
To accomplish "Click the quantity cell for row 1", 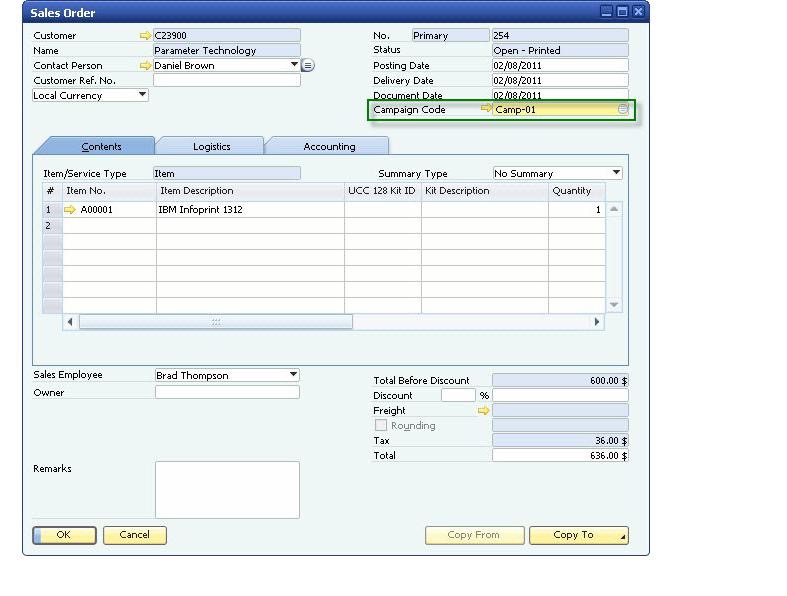I will pyautogui.click(x=577, y=209).
